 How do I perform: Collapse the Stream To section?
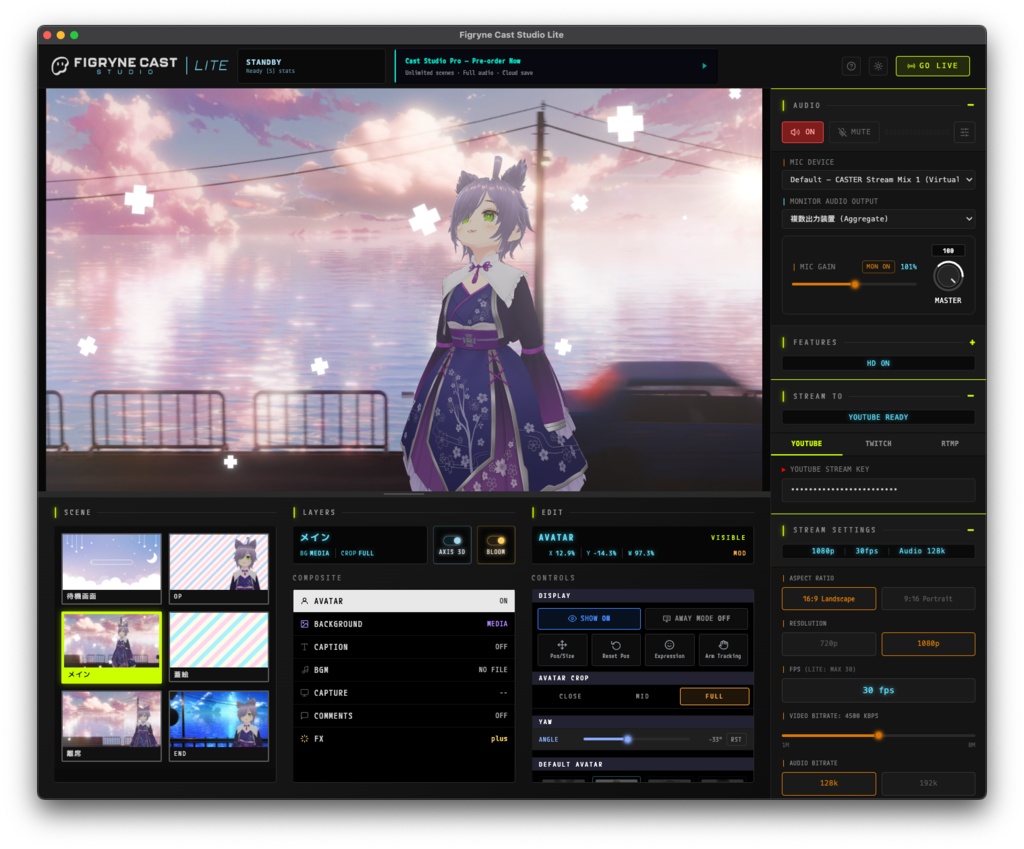[x=970, y=396]
